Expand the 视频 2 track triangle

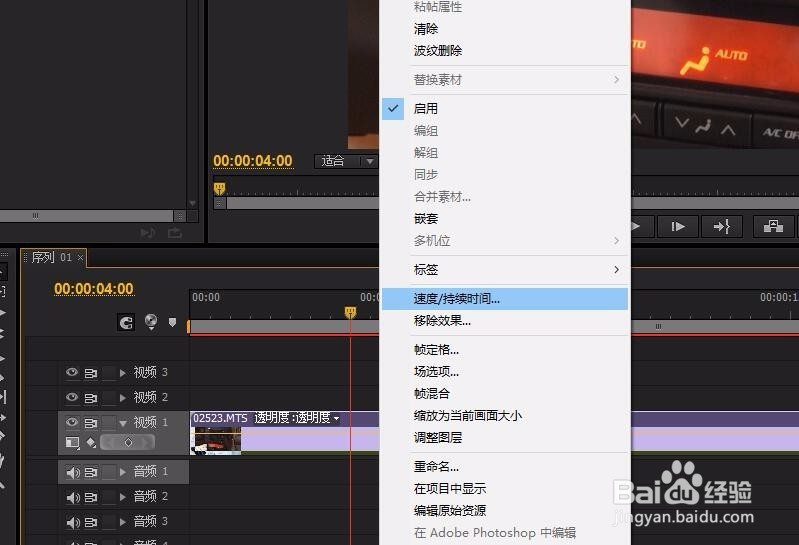122,398
